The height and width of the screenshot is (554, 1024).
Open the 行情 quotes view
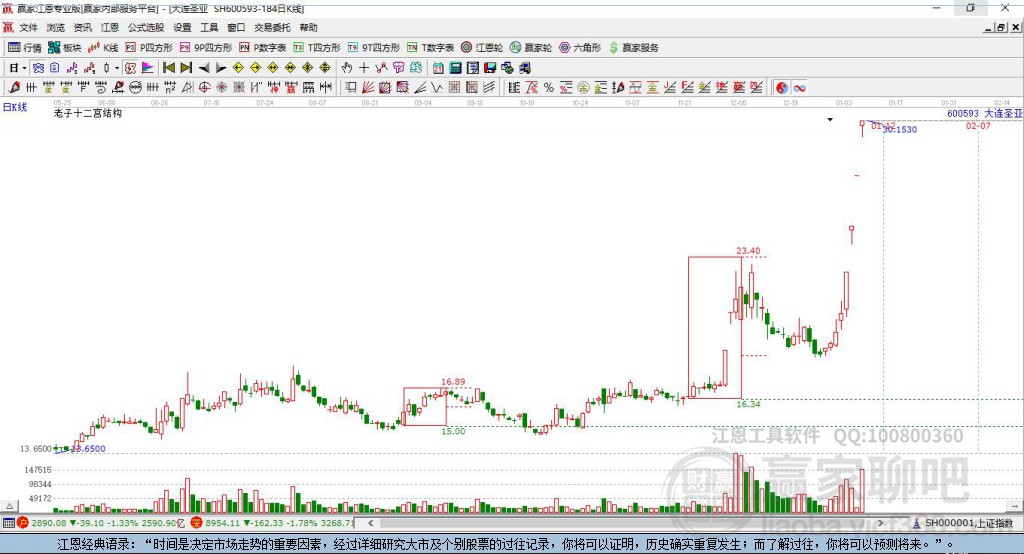(24, 48)
